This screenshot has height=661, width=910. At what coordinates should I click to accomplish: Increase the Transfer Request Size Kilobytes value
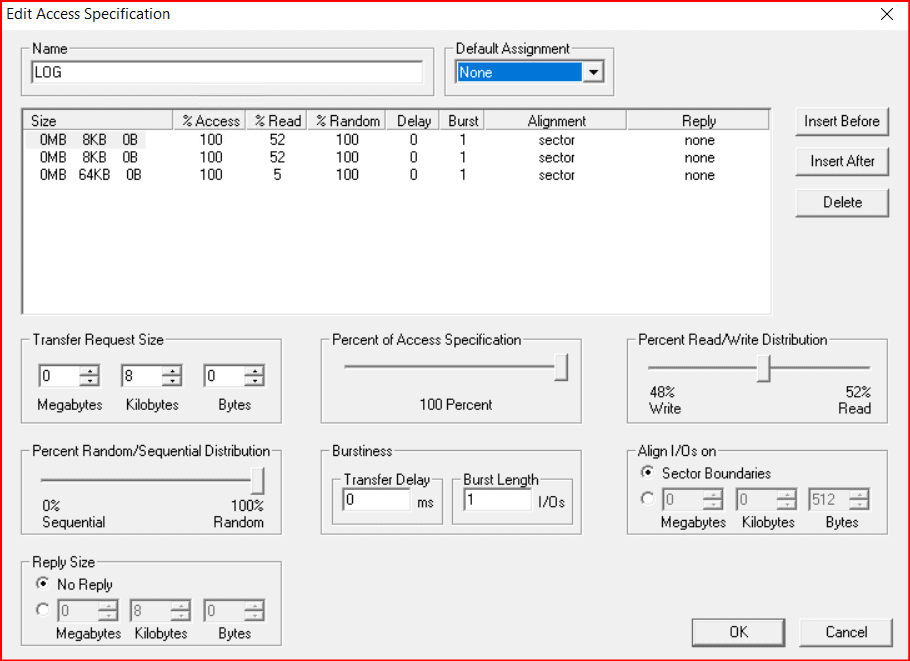173,371
